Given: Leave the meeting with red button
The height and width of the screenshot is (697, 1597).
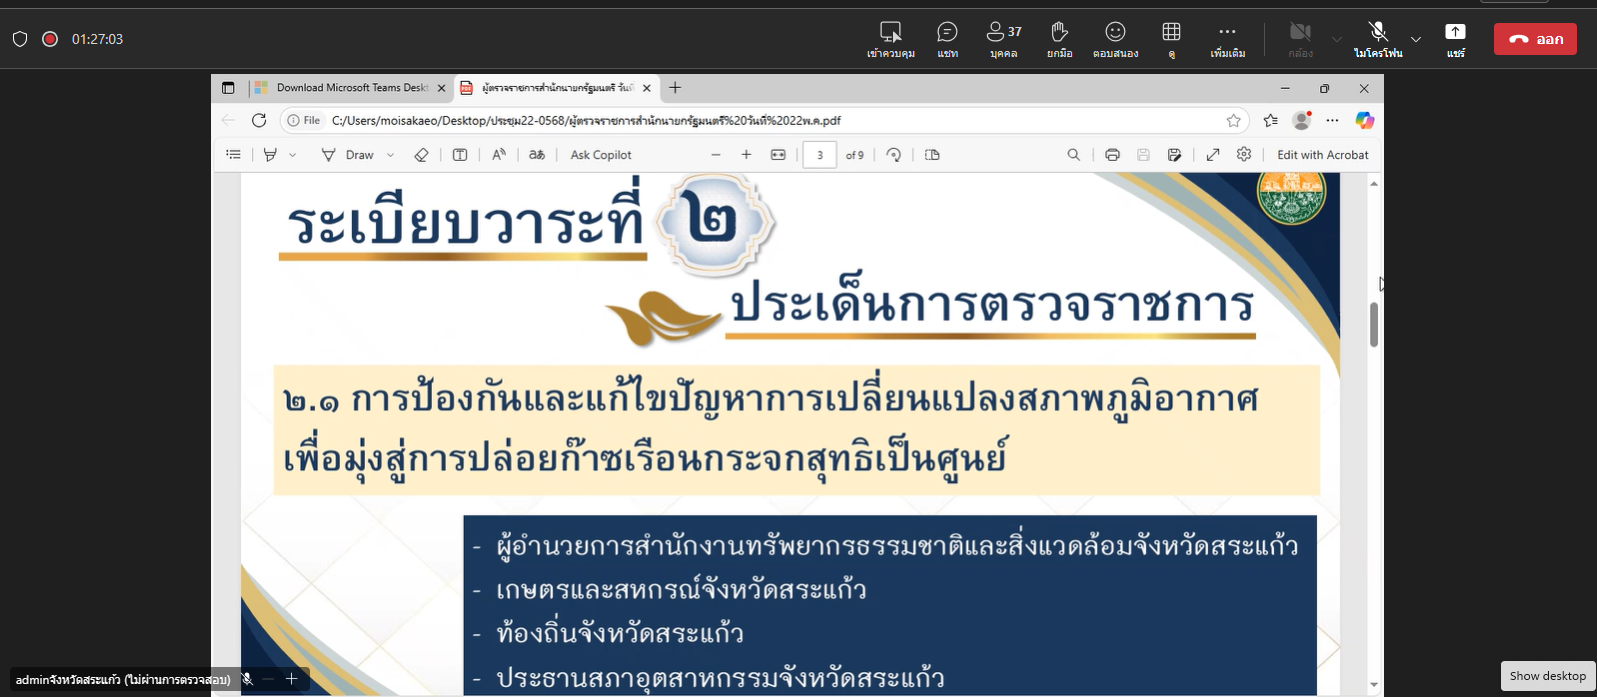Looking at the screenshot, I should pyautogui.click(x=1535, y=39).
